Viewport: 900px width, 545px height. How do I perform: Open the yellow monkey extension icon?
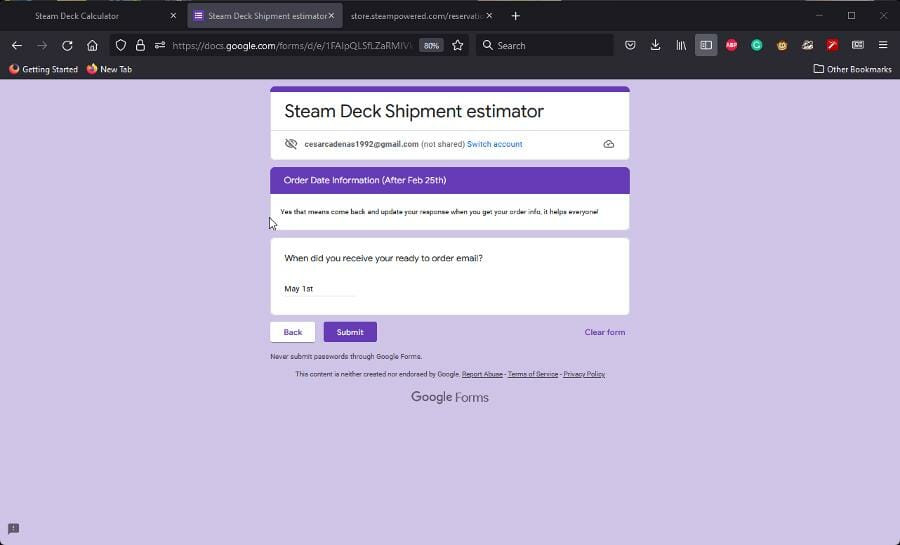[x=782, y=45]
